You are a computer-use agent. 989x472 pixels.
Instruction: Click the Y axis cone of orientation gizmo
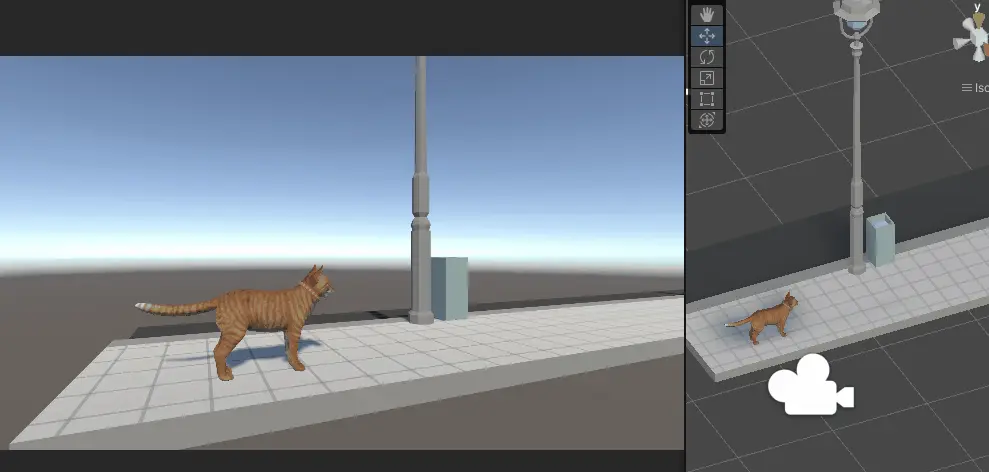978,20
